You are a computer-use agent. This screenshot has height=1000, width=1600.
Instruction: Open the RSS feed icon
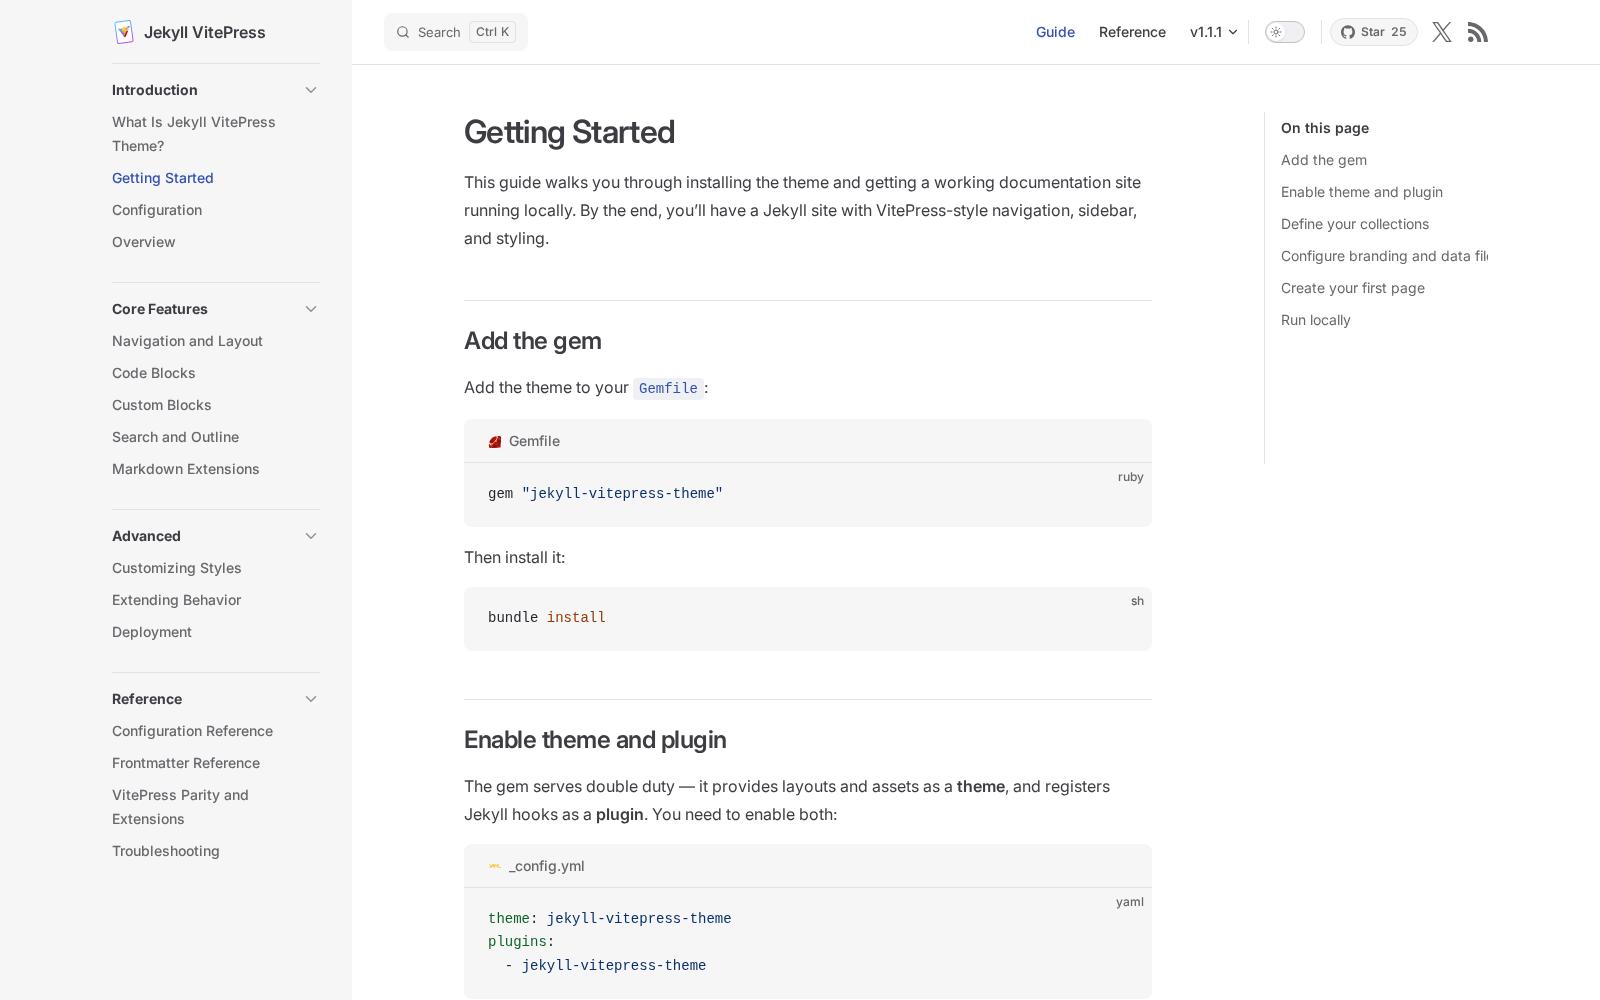[1477, 32]
